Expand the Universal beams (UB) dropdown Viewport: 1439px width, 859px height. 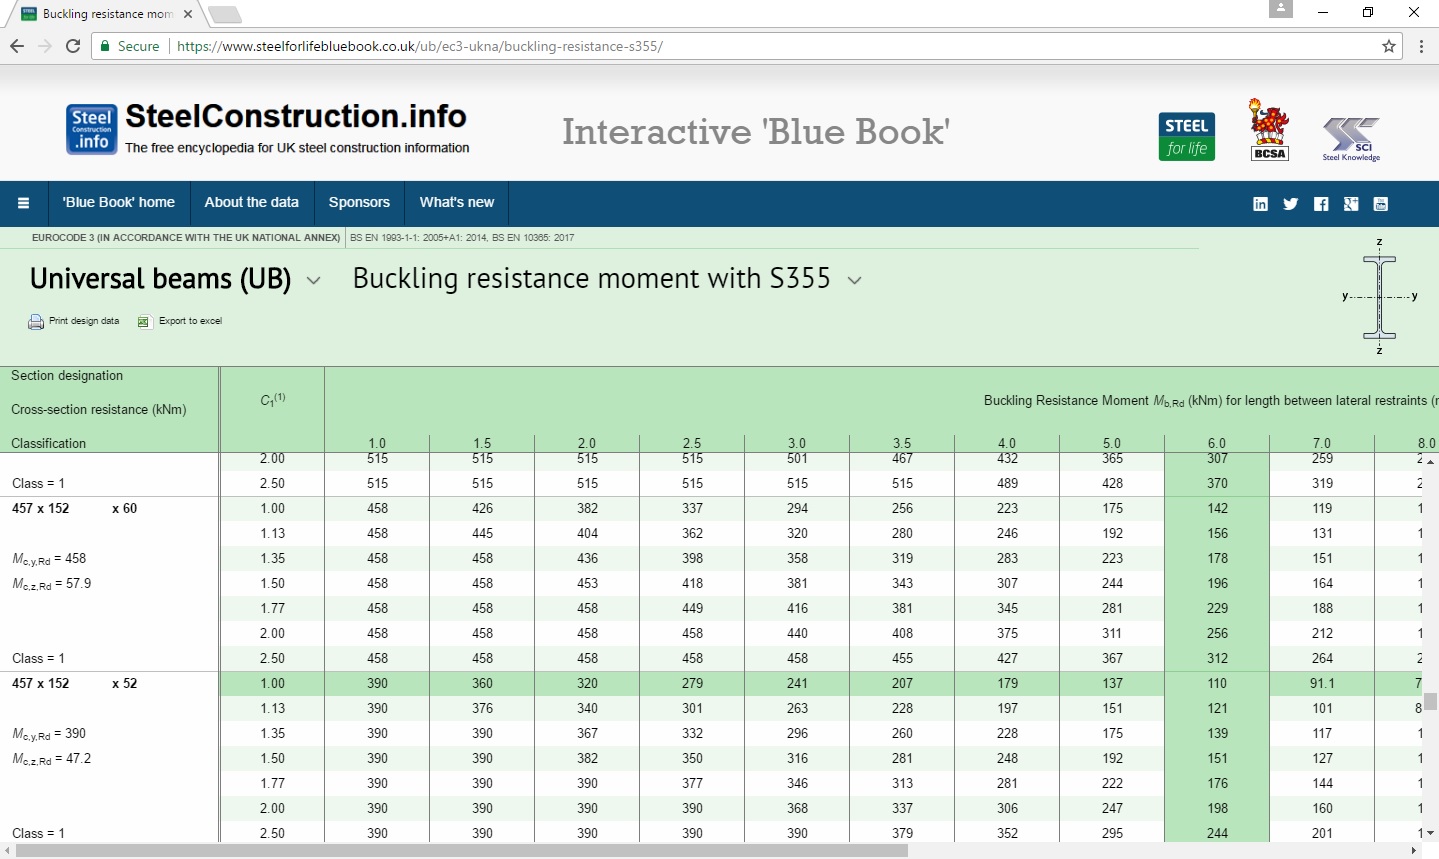click(x=313, y=281)
